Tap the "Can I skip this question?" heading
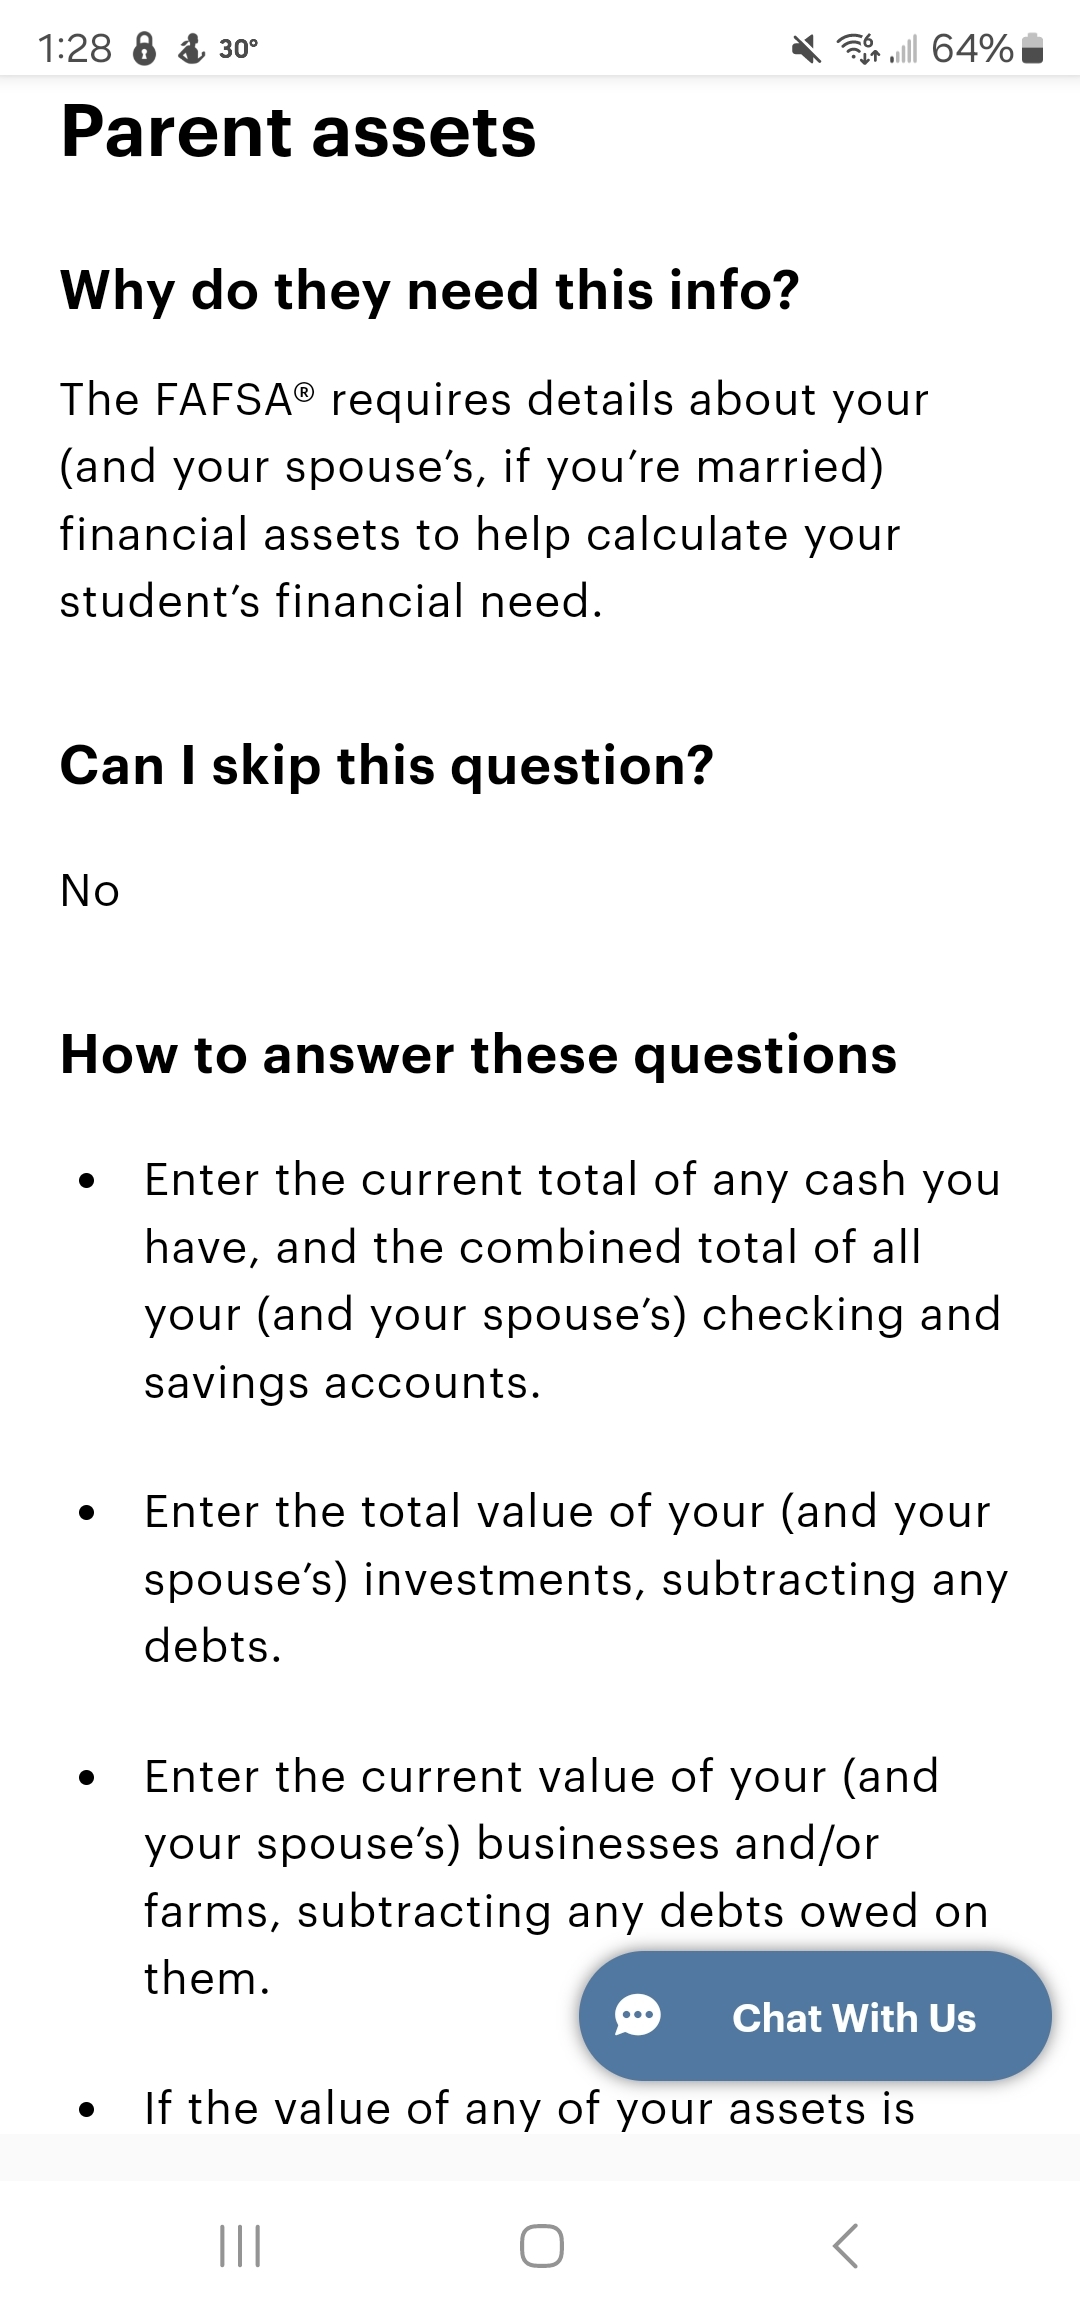This screenshot has width=1080, height=2316. pos(387,766)
